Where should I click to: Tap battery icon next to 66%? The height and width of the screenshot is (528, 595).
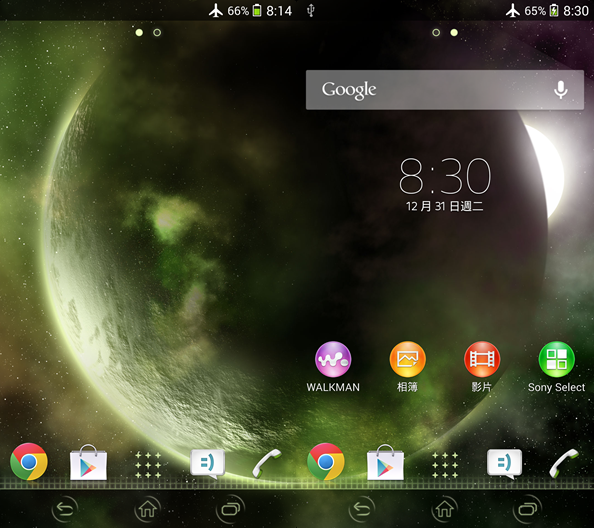pos(257,11)
